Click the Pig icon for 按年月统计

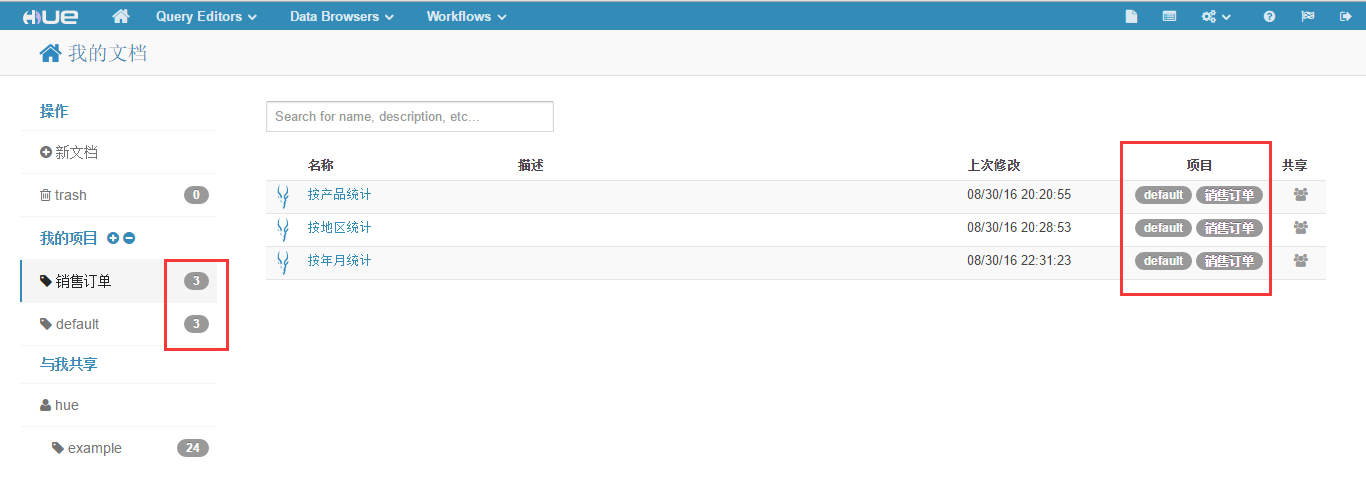(x=283, y=262)
